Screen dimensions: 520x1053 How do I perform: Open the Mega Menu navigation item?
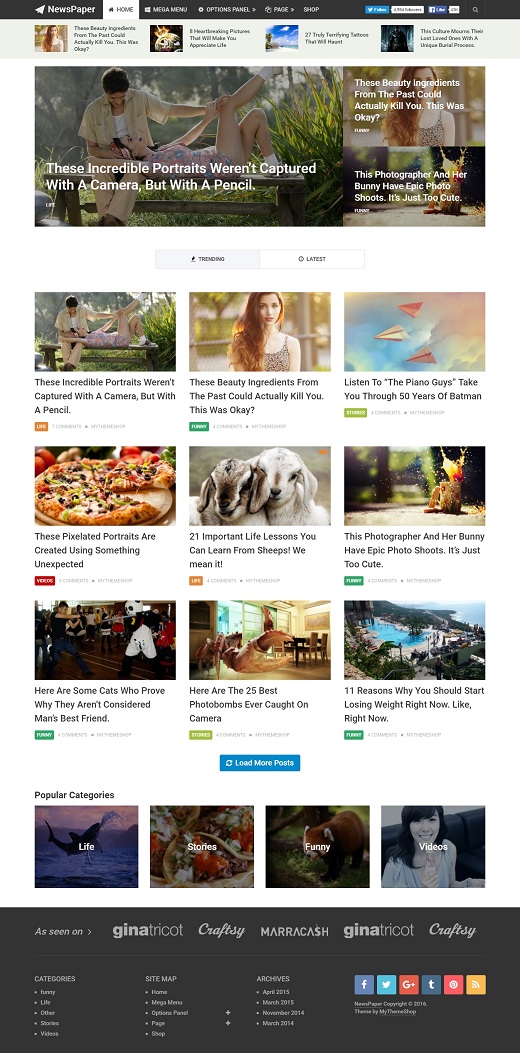[x=166, y=10]
